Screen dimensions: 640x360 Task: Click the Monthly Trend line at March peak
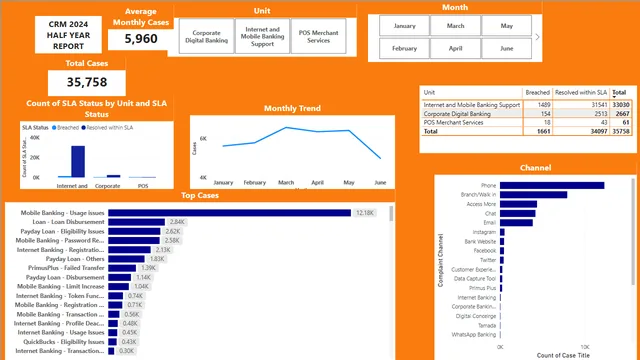click(x=286, y=128)
